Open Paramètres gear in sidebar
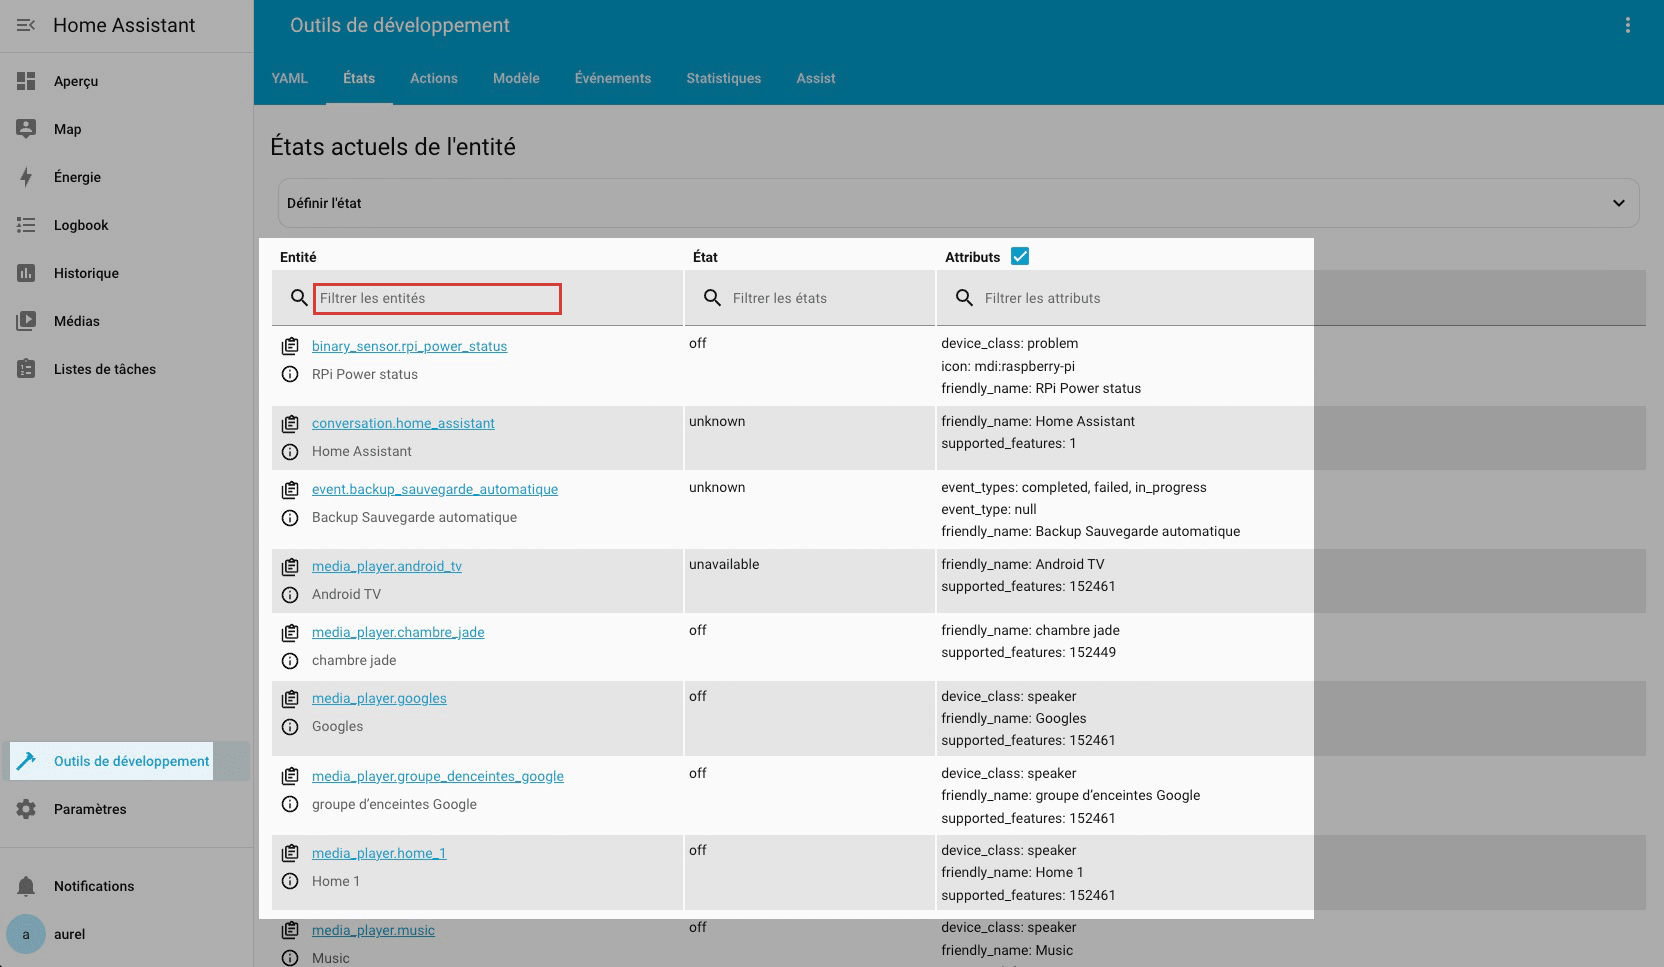Image resolution: width=1664 pixels, height=967 pixels. 26,809
